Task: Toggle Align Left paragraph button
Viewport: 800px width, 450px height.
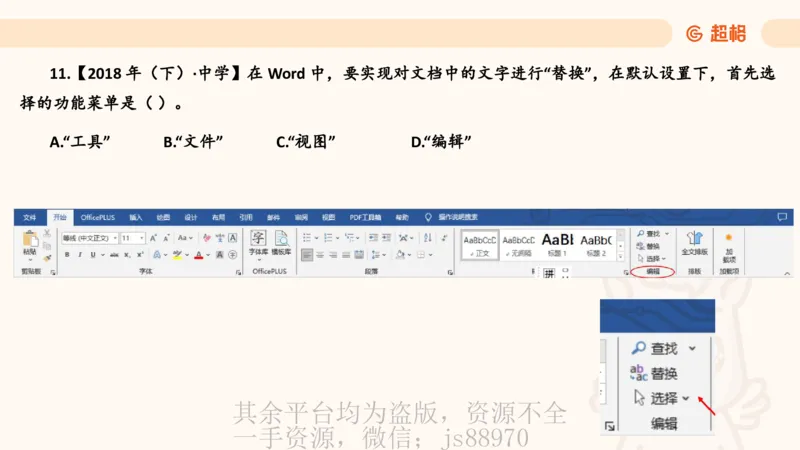Action: point(307,255)
